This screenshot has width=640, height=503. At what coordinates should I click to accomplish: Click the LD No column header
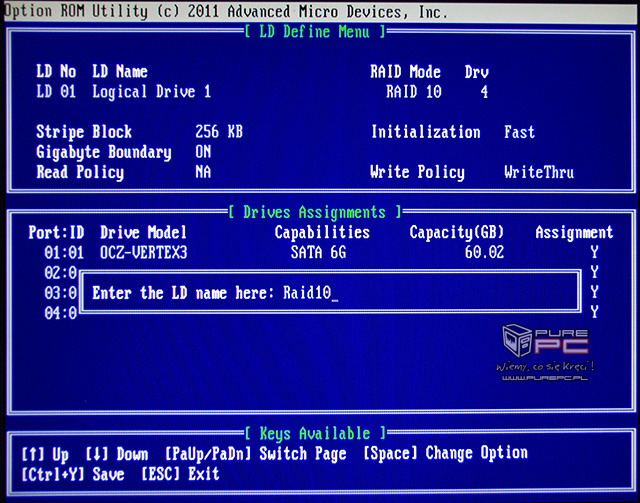click(x=56, y=72)
